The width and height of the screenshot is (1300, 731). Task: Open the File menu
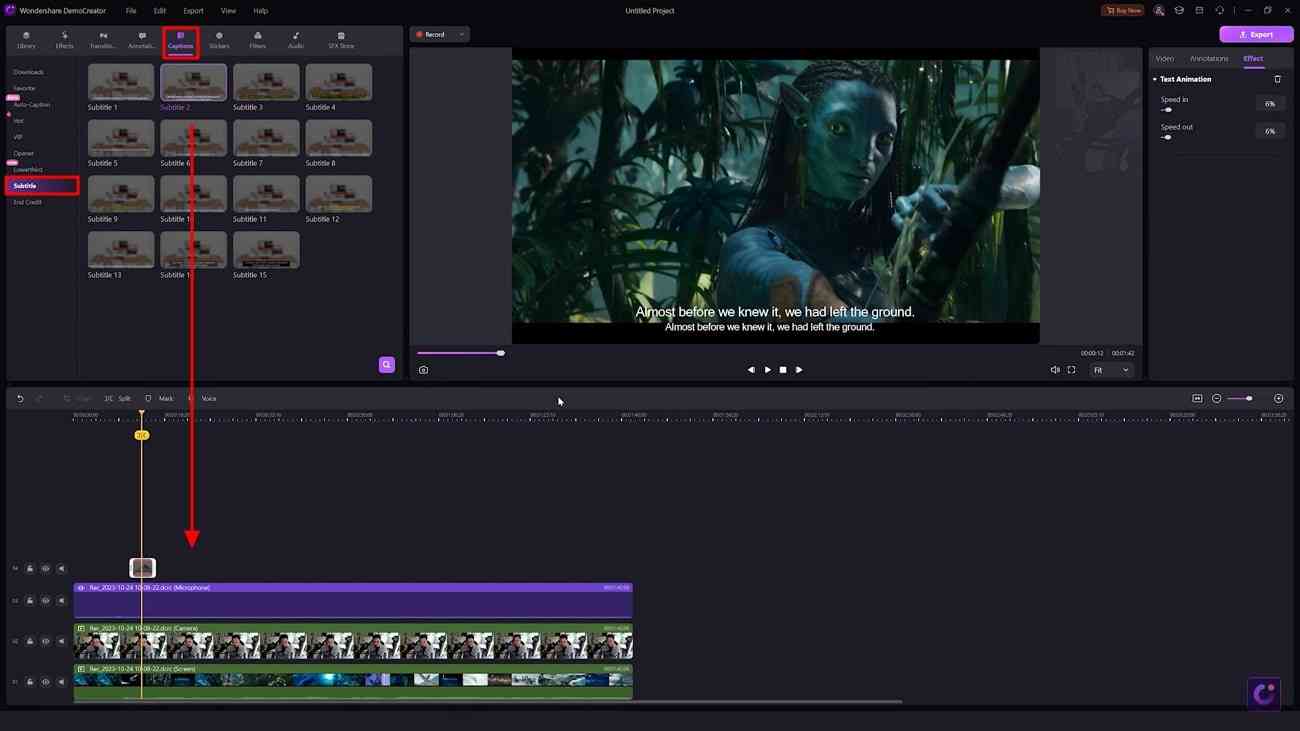tap(131, 11)
